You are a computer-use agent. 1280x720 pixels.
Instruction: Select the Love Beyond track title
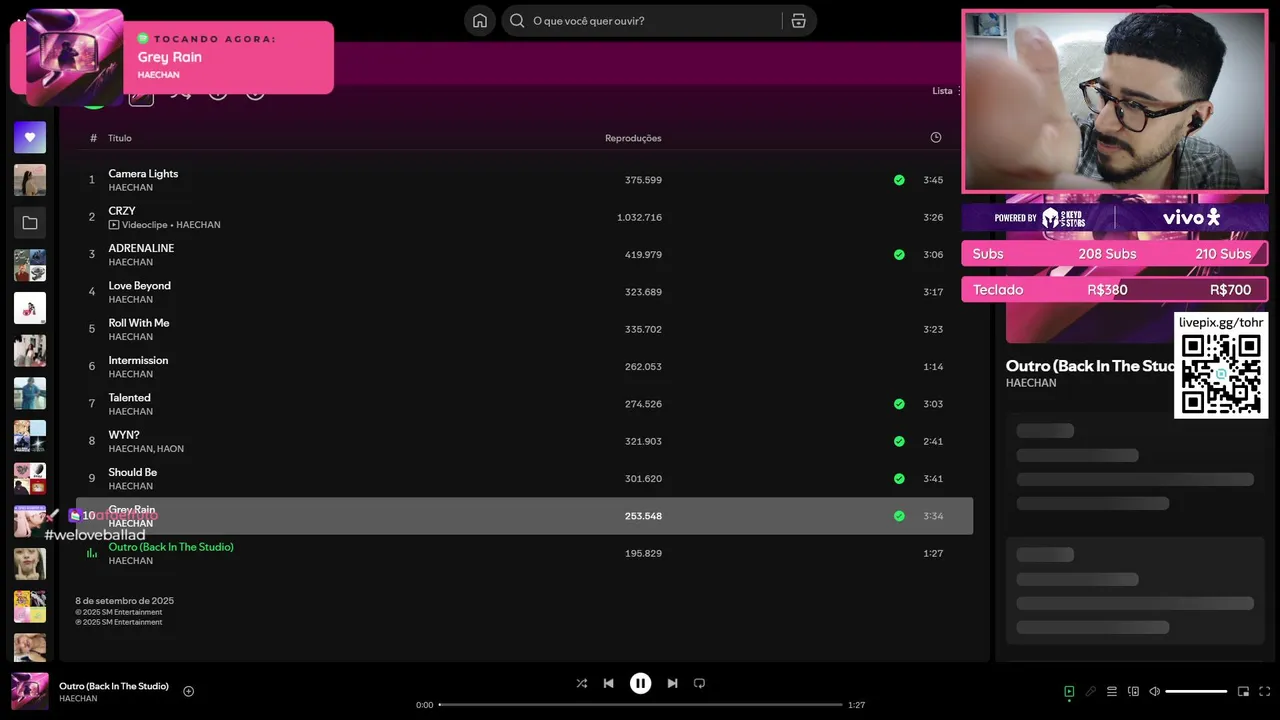point(140,286)
